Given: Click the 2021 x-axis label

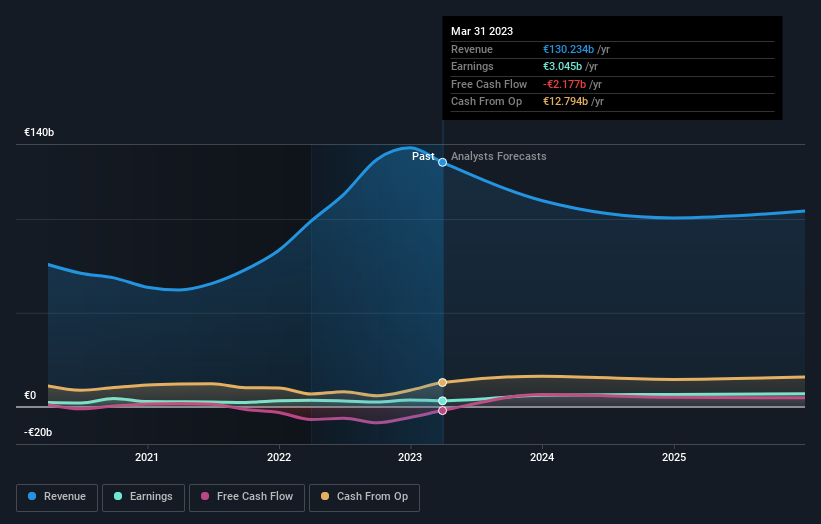Looking at the screenshot, I should (x=147, y=457).
